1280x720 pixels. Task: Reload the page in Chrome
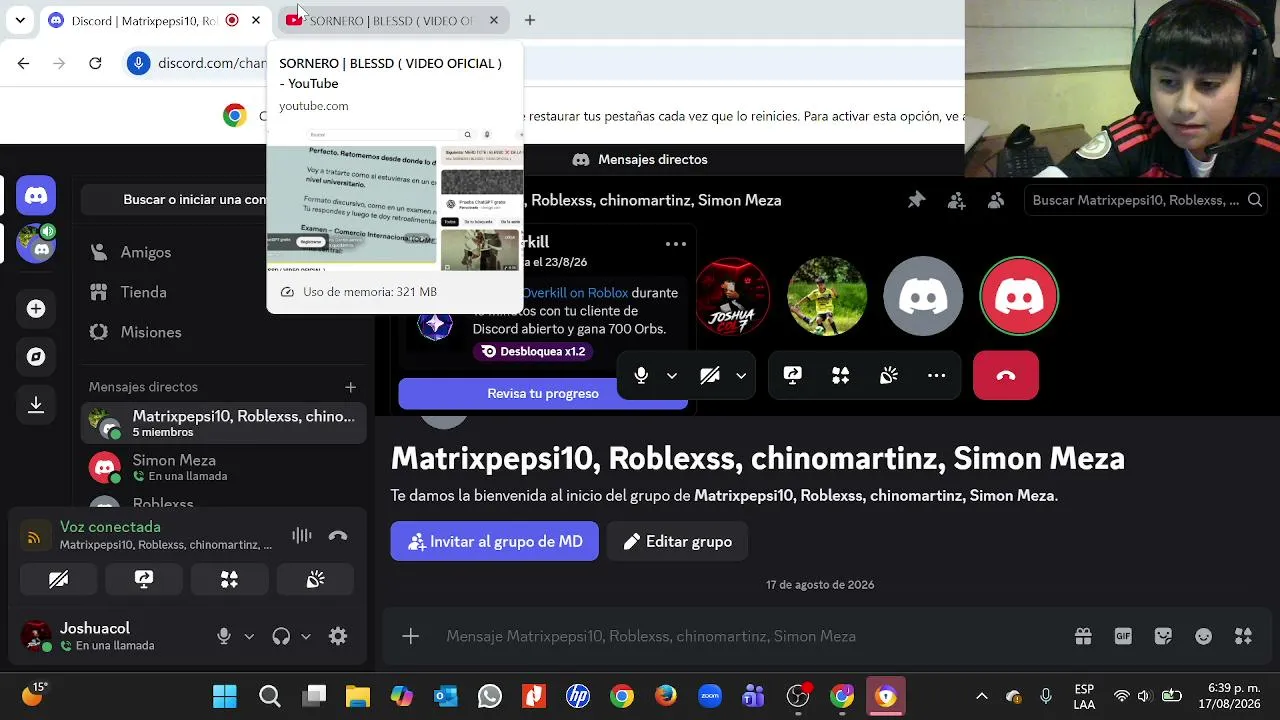pos(95,63)
